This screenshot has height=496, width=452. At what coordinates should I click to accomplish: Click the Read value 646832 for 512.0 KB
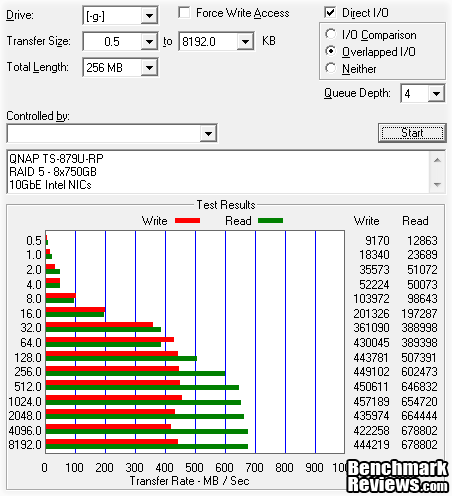[419, 387]
